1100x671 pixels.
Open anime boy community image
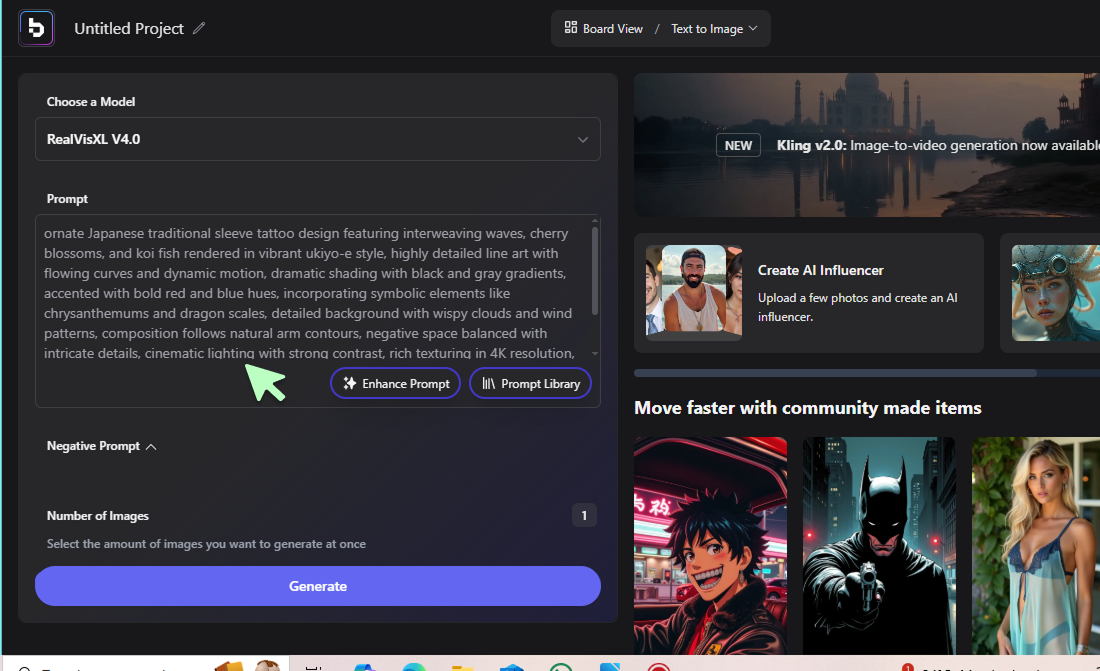pos(710,546)
